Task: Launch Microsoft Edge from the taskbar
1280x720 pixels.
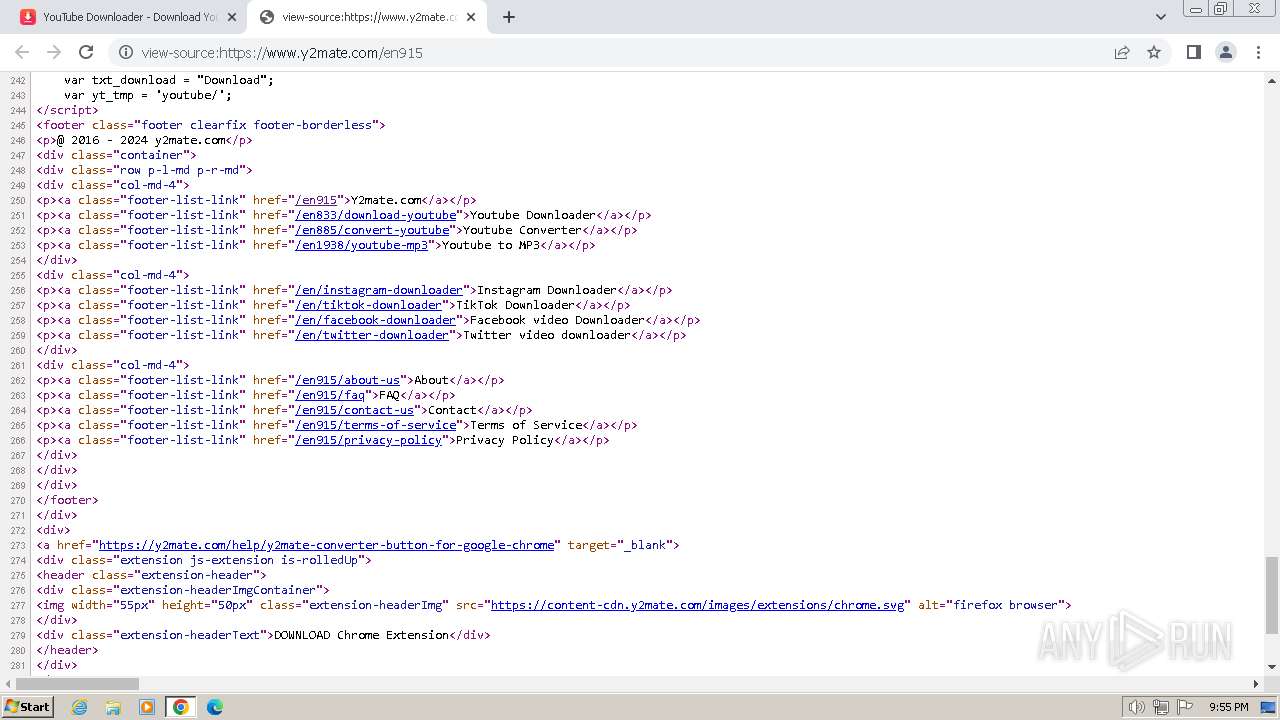Action: tap(215, 707)
